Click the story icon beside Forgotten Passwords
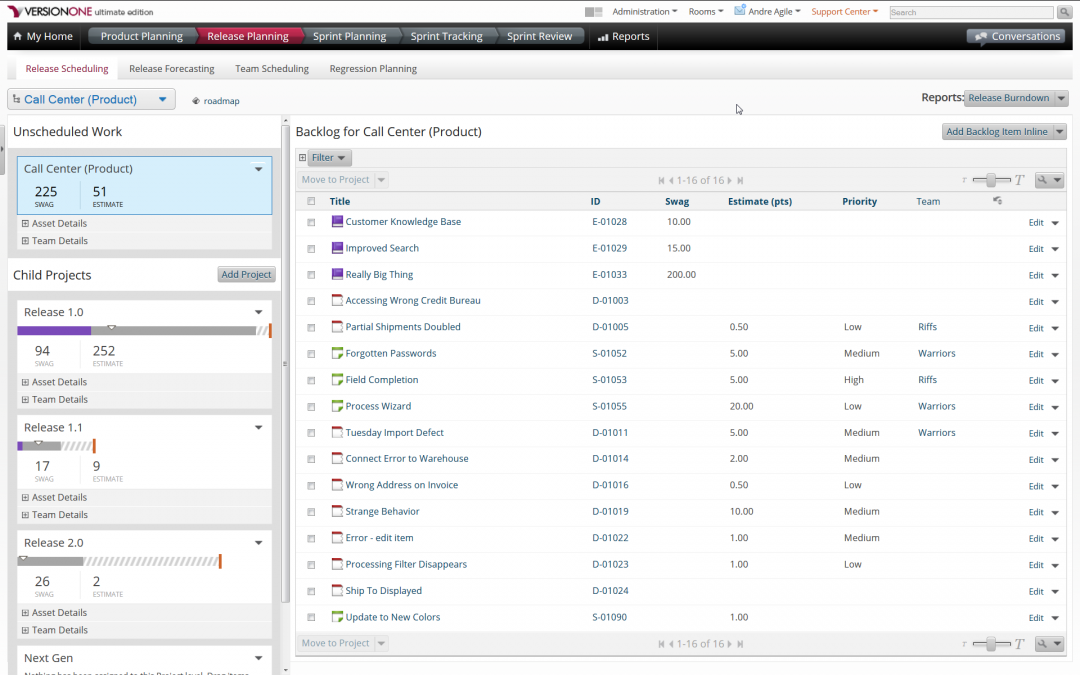This screenshot has height=675, width=1080. tap(337, 353)
